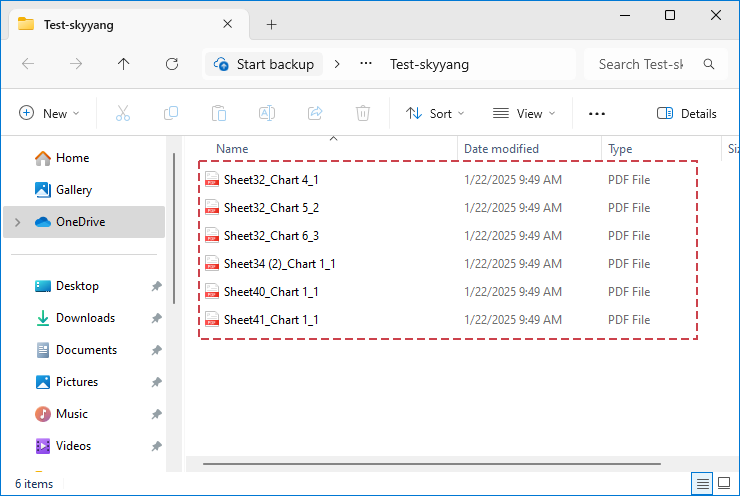Click the breadcrumb ellipsis button
740x496 pixels.
(x=366, y=64)
